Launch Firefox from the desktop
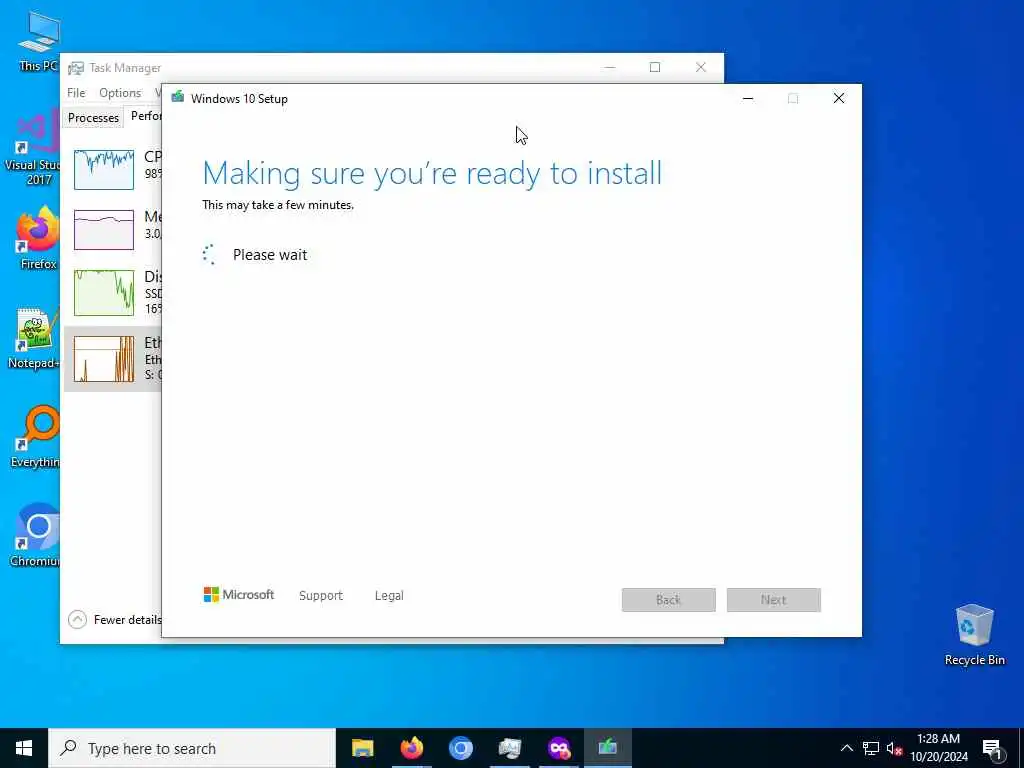The width and height of the screenshot is (1024, 768). click(38, 238)
